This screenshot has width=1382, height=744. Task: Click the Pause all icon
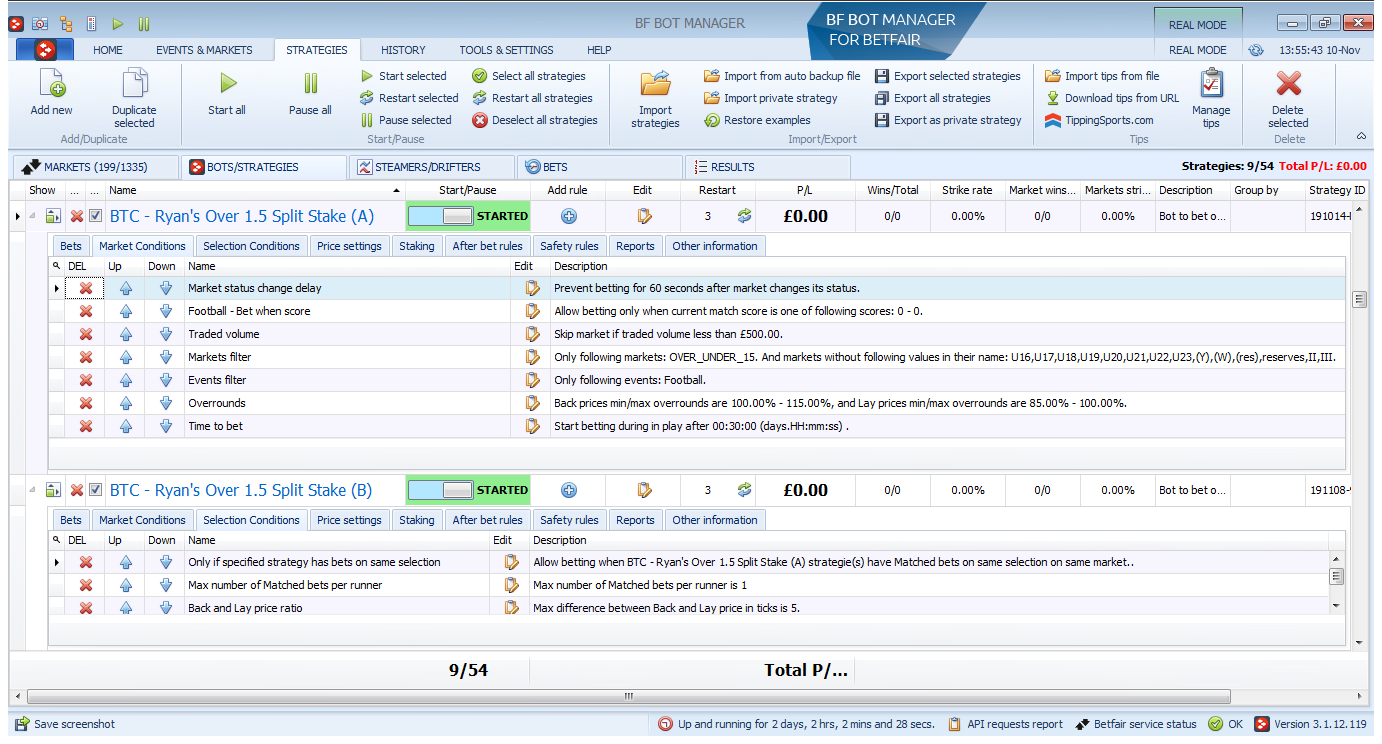[x=310, y=84]
